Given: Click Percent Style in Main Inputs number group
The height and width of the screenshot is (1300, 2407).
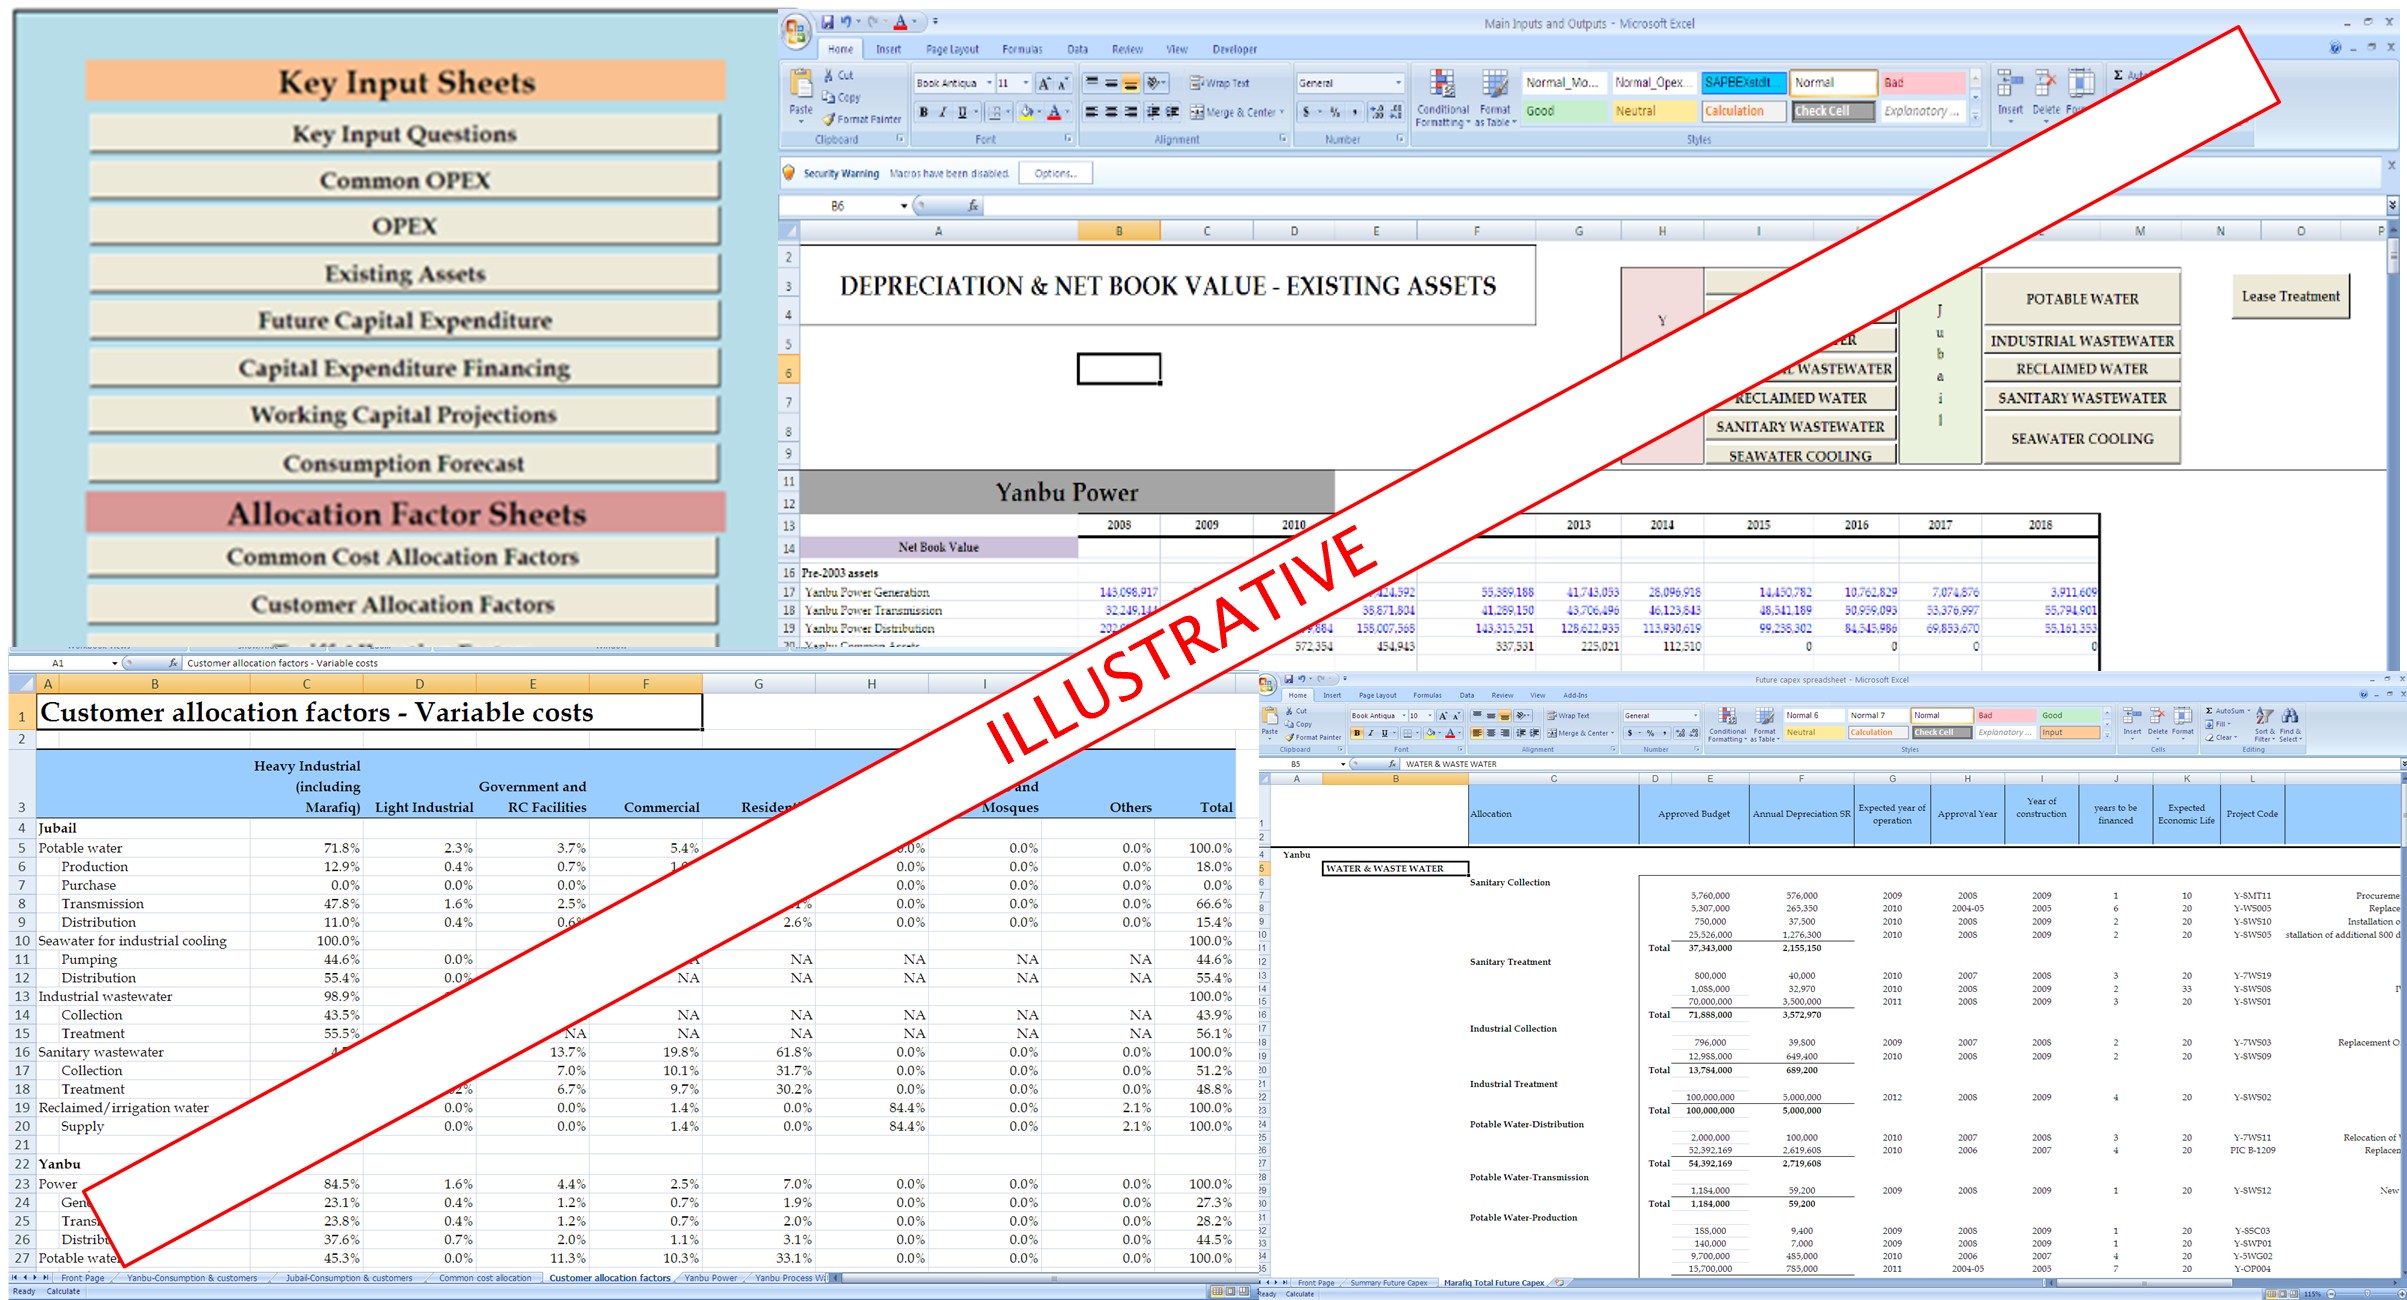Looking at the screenshot, I should [1335, 112].
